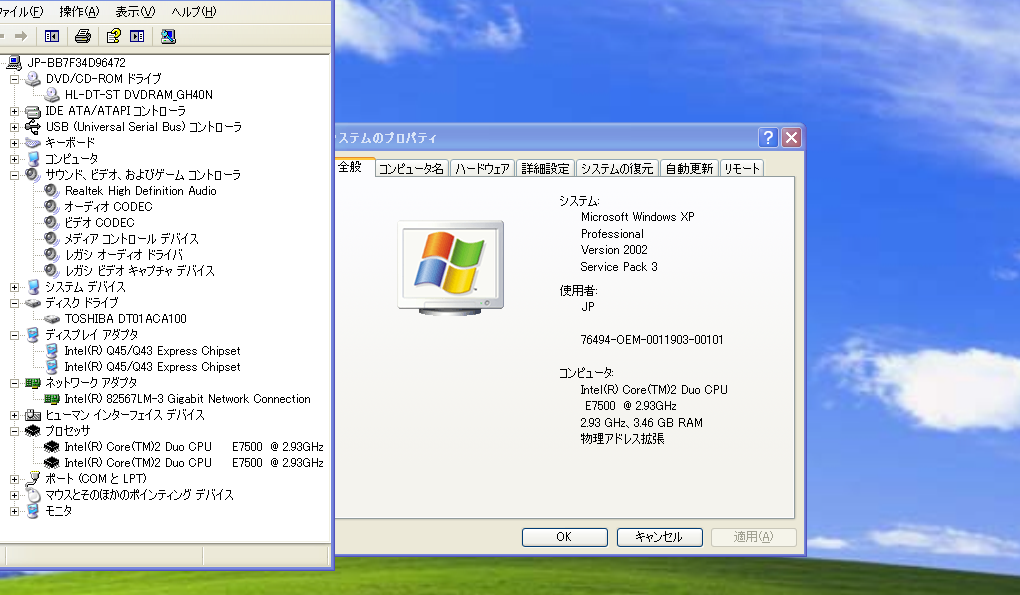Viewport: 1020px width, 595px height.
Task: Select the レガシ ビデオ キャプチャ デバイス row
Action: pos(139,271)
